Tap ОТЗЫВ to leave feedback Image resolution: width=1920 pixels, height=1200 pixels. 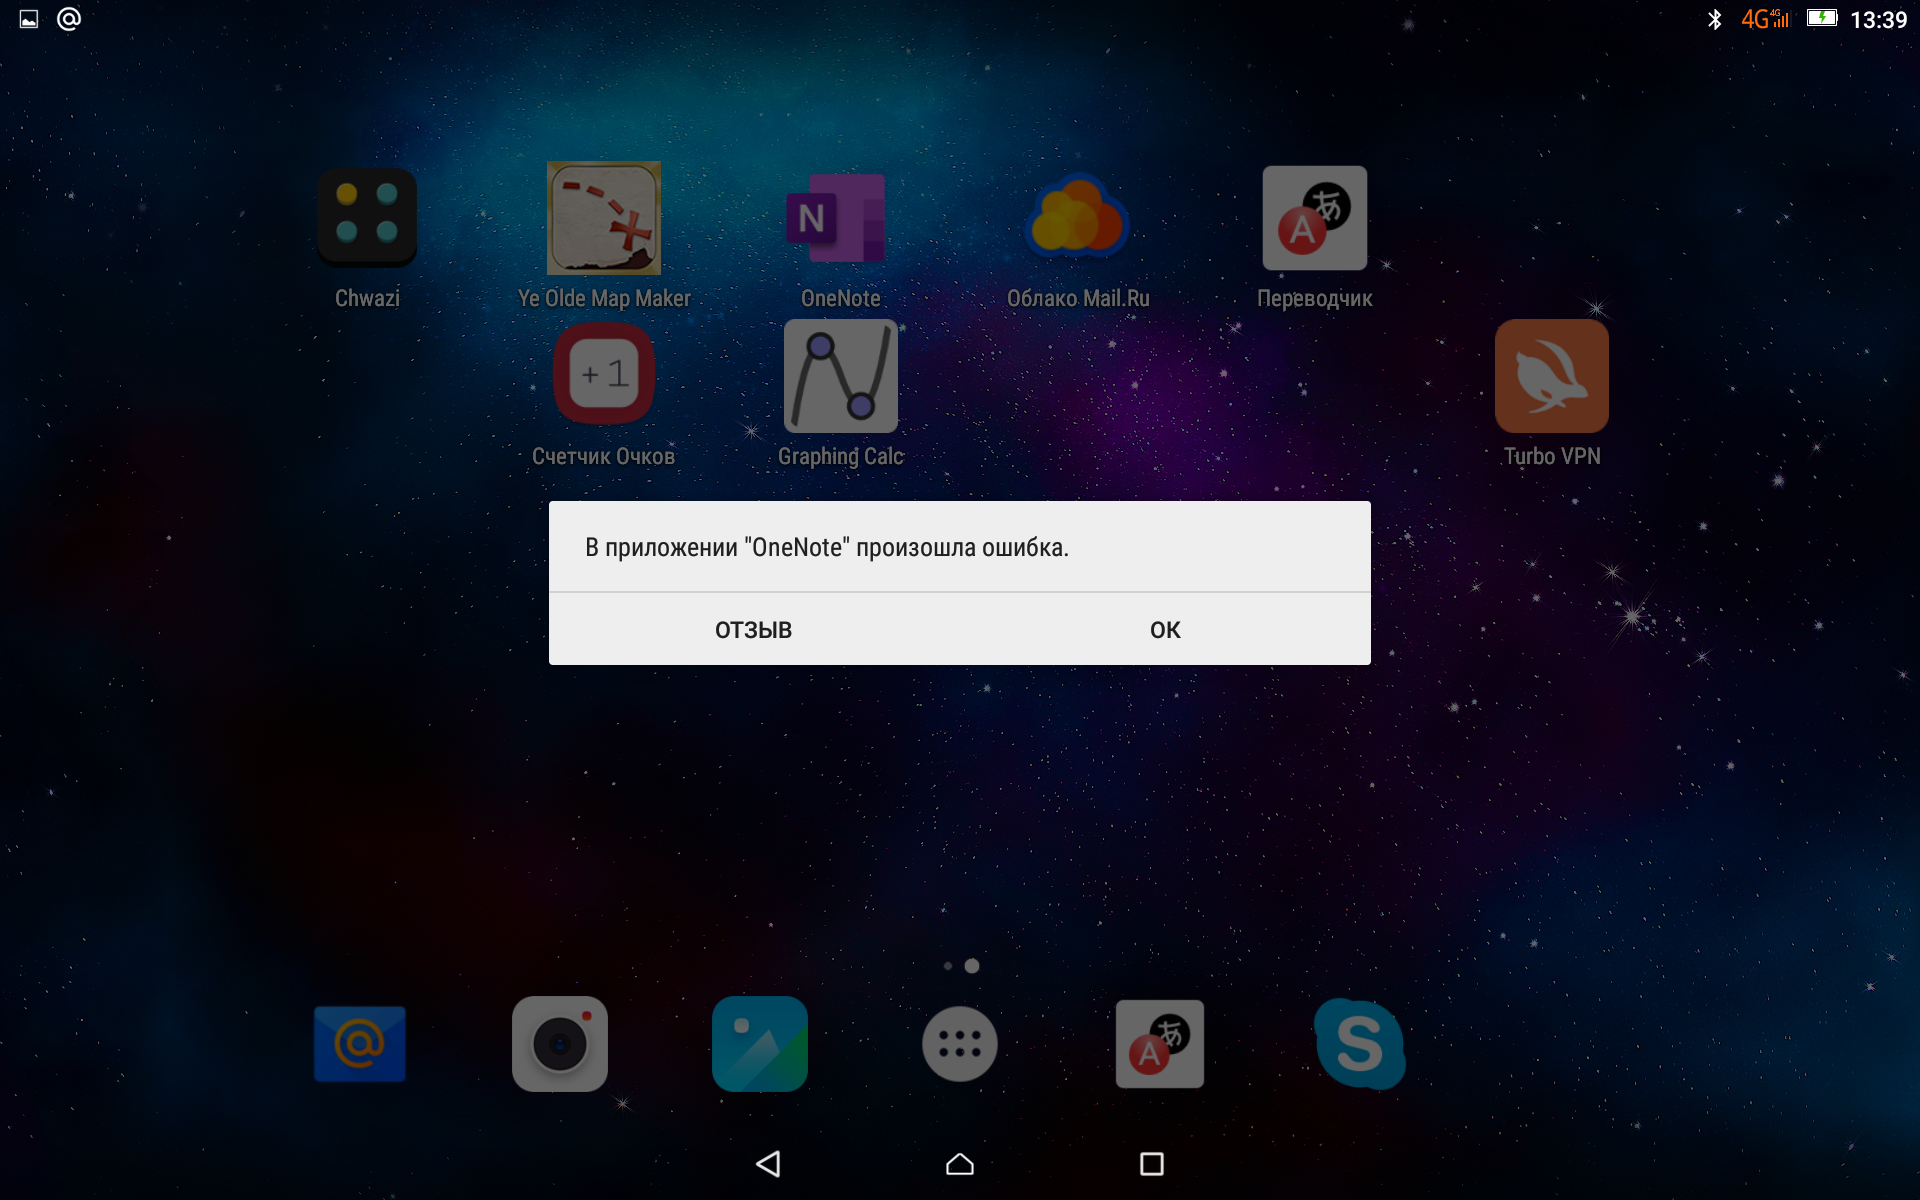tap(752, 629)
